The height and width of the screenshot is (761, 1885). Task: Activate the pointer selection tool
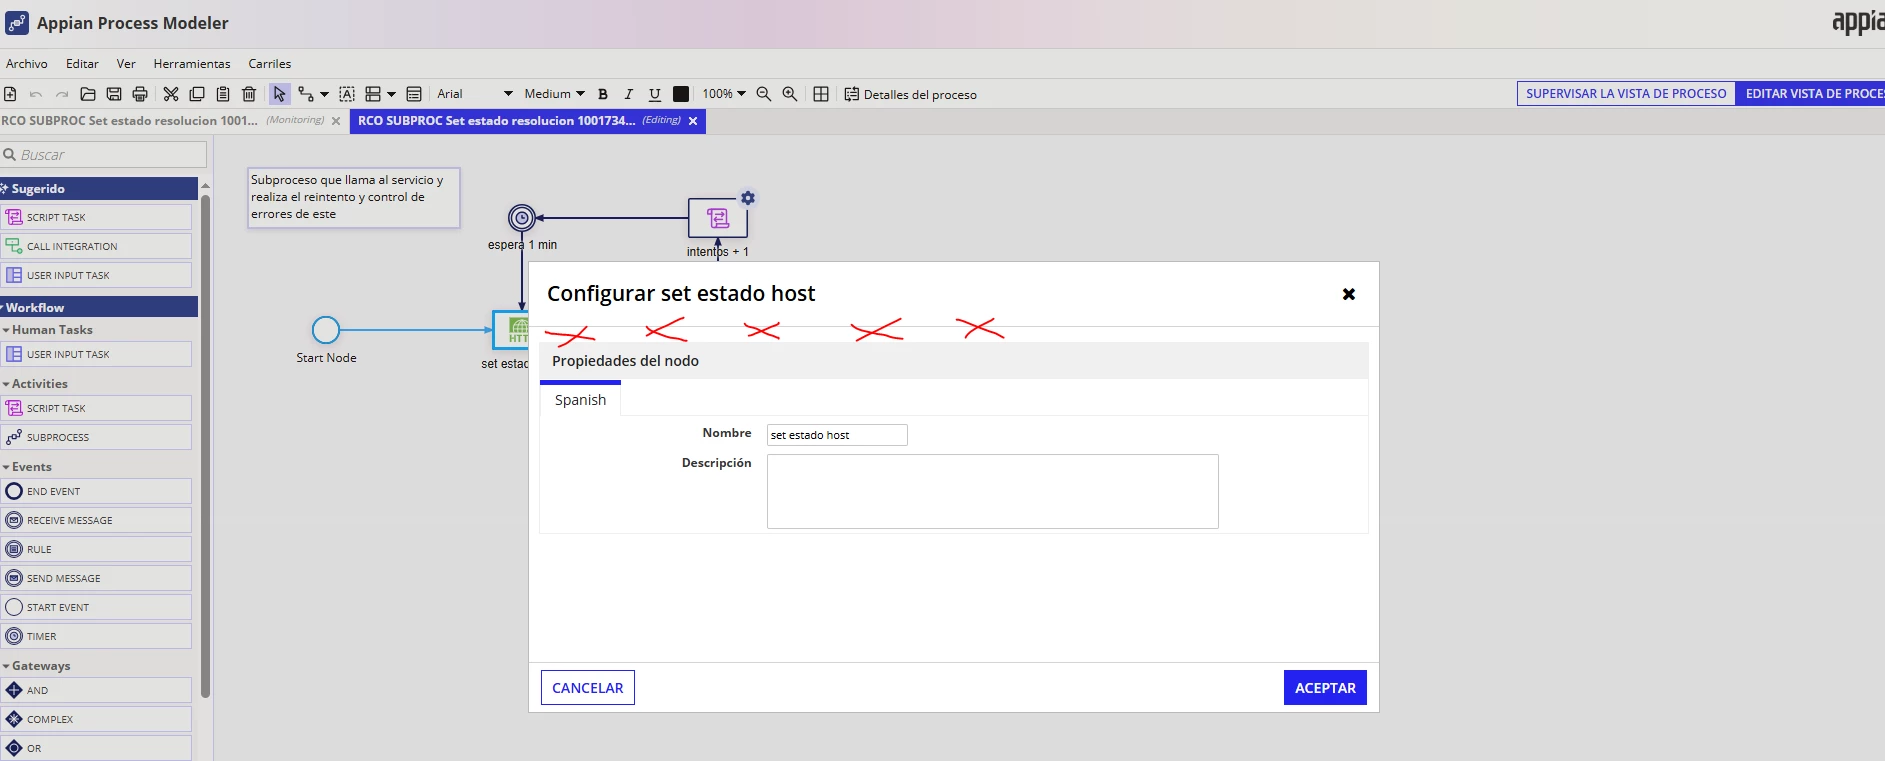point(280,94)
